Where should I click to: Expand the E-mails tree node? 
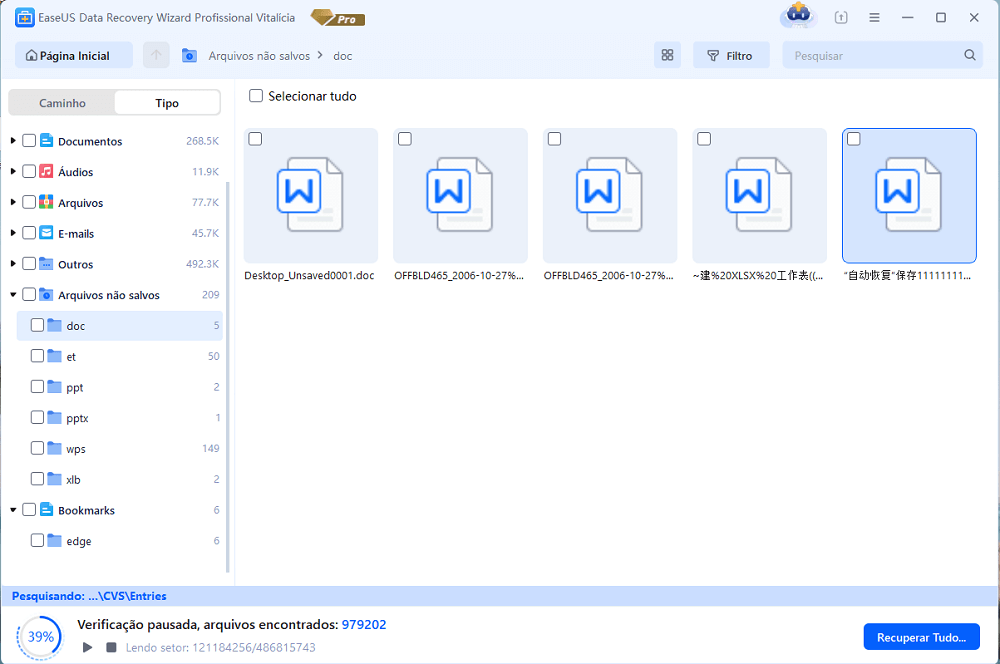point(13,232)
